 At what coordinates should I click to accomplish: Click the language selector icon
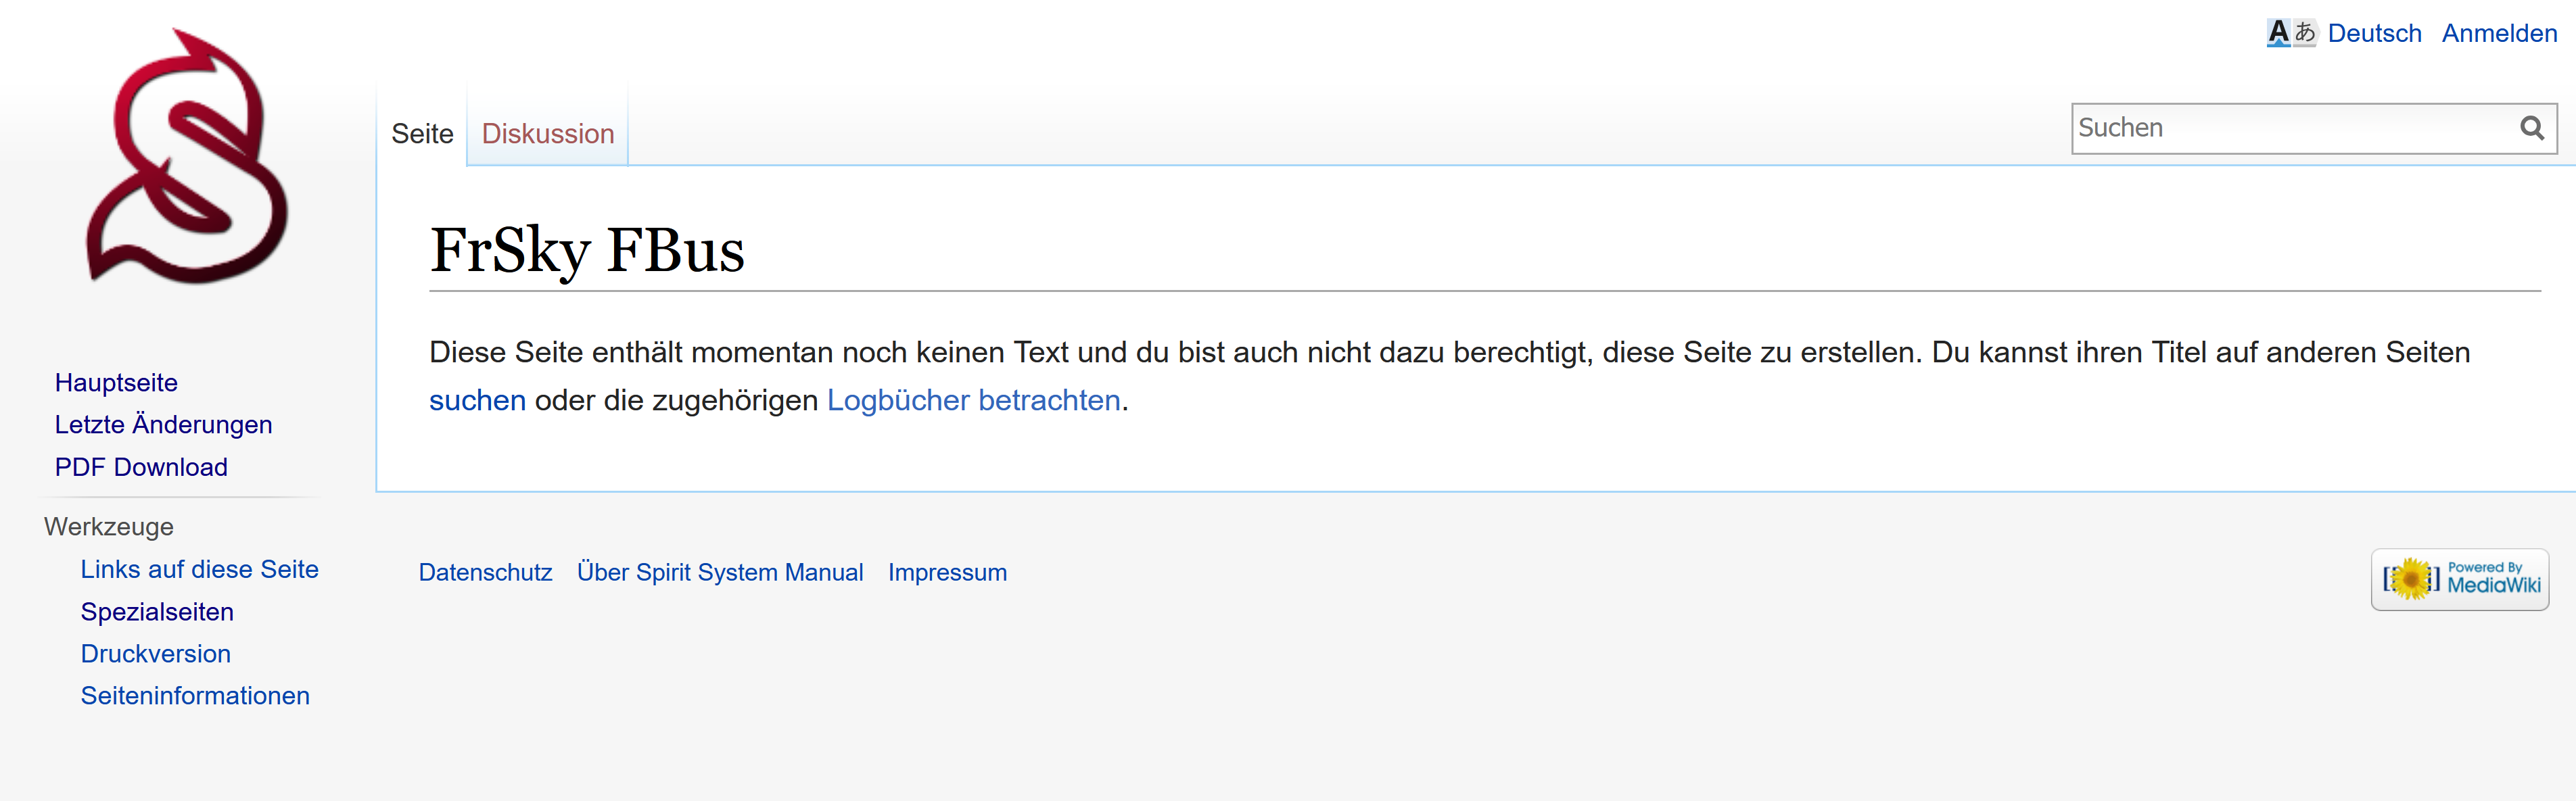[x=2290, y=33]
